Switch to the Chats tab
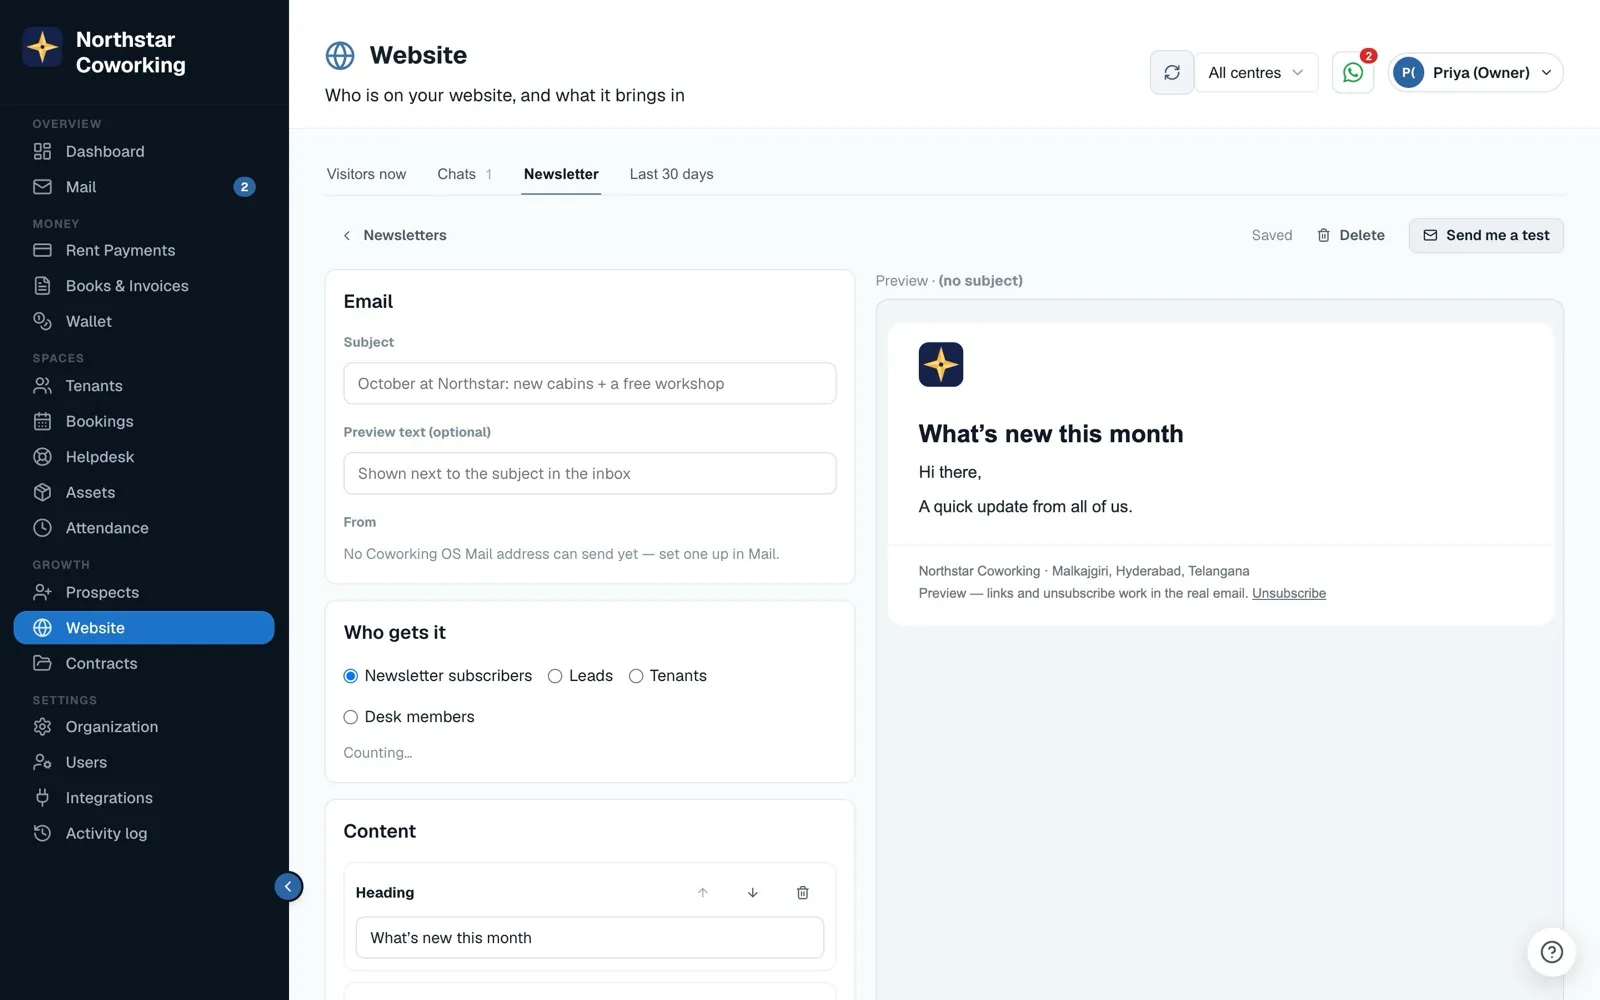 tap(464, 174)
